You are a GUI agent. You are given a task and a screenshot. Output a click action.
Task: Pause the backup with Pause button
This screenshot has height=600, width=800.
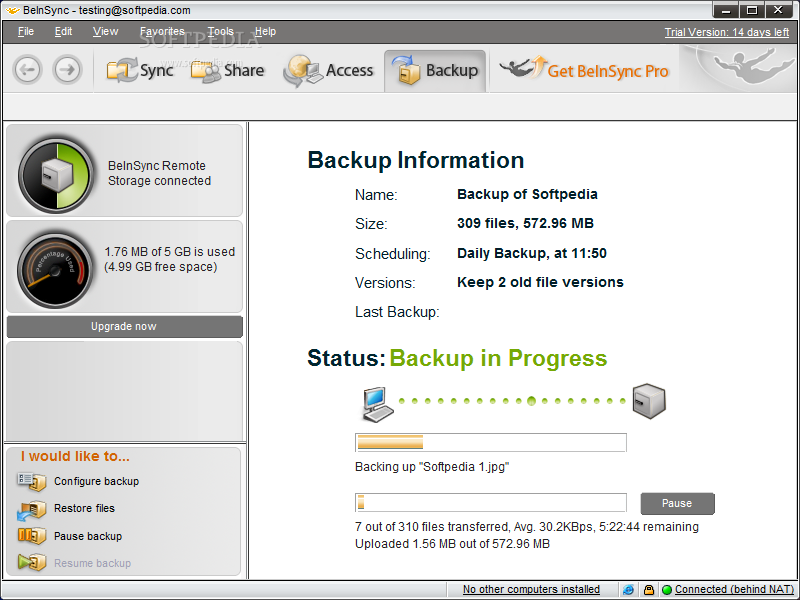(677, 504)
